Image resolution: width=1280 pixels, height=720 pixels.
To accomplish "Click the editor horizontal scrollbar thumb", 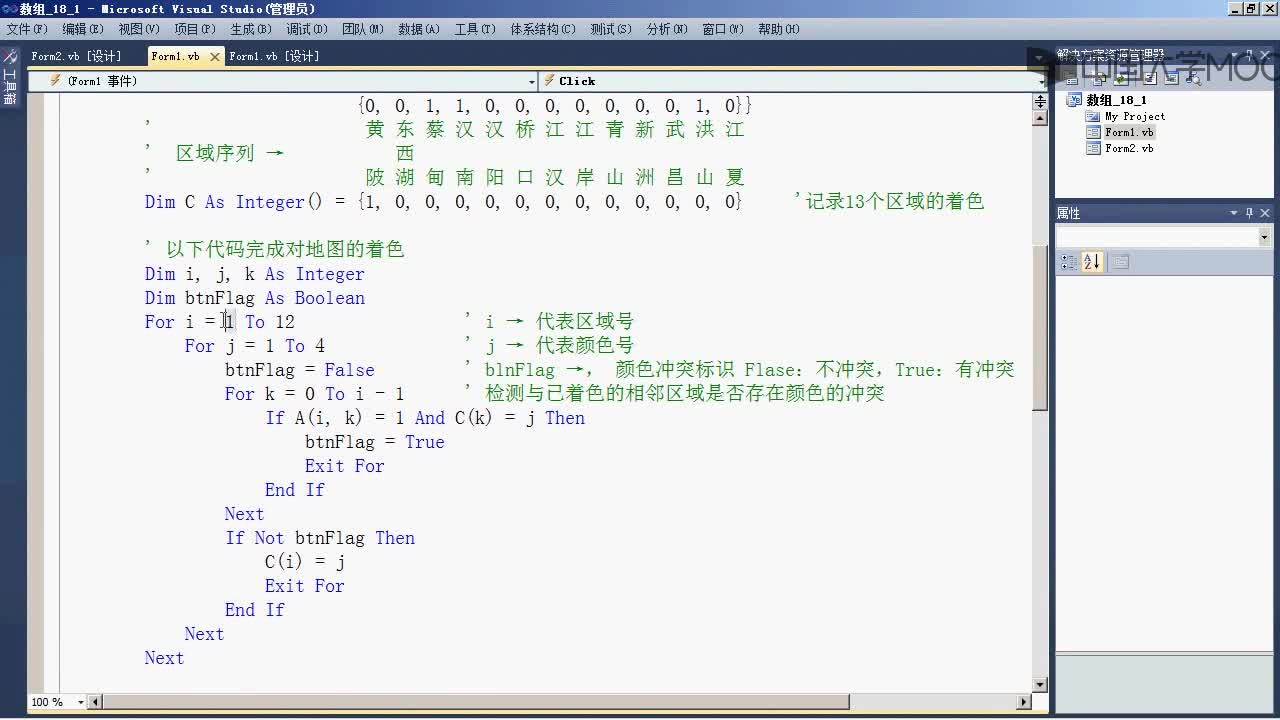I will coord(477,702).
